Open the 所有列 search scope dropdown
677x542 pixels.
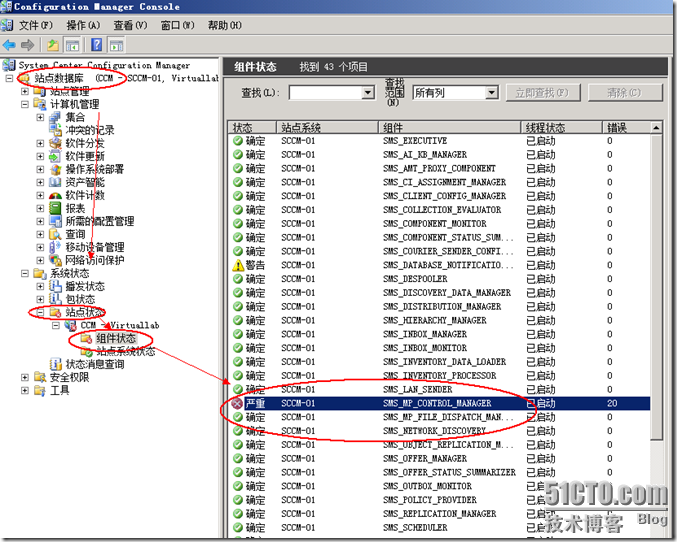click(x=491, y=92)
